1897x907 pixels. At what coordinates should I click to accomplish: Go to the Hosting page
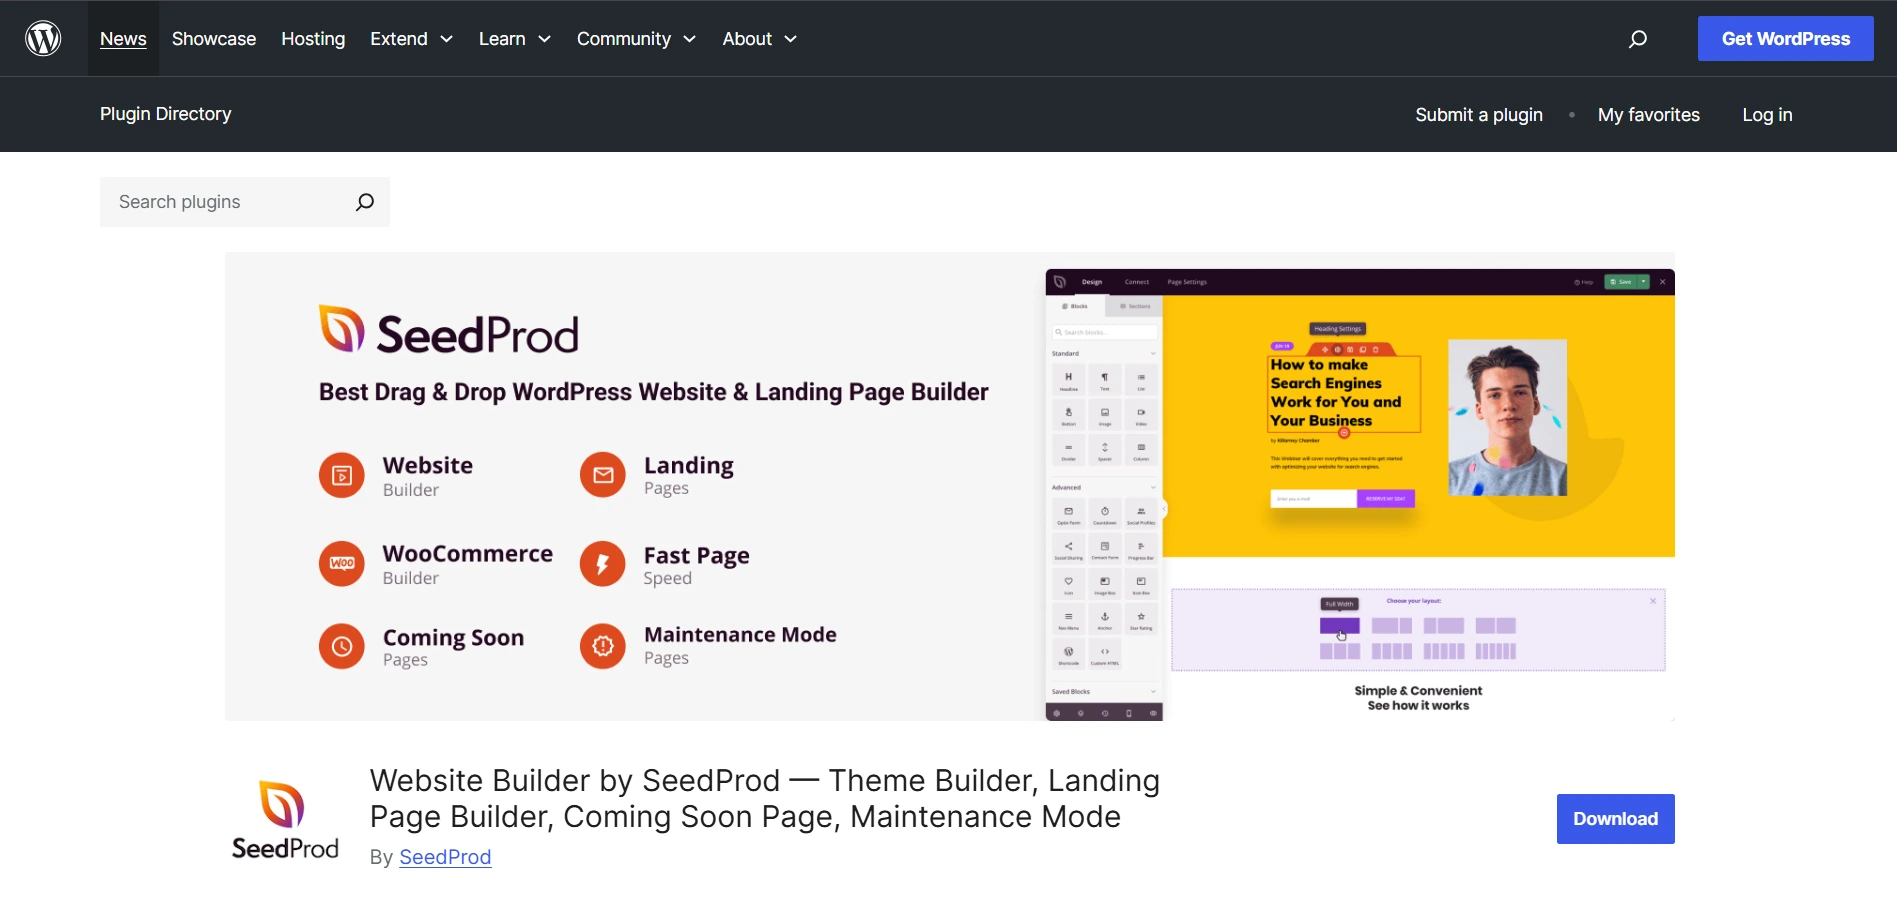[x=313, y=39]
